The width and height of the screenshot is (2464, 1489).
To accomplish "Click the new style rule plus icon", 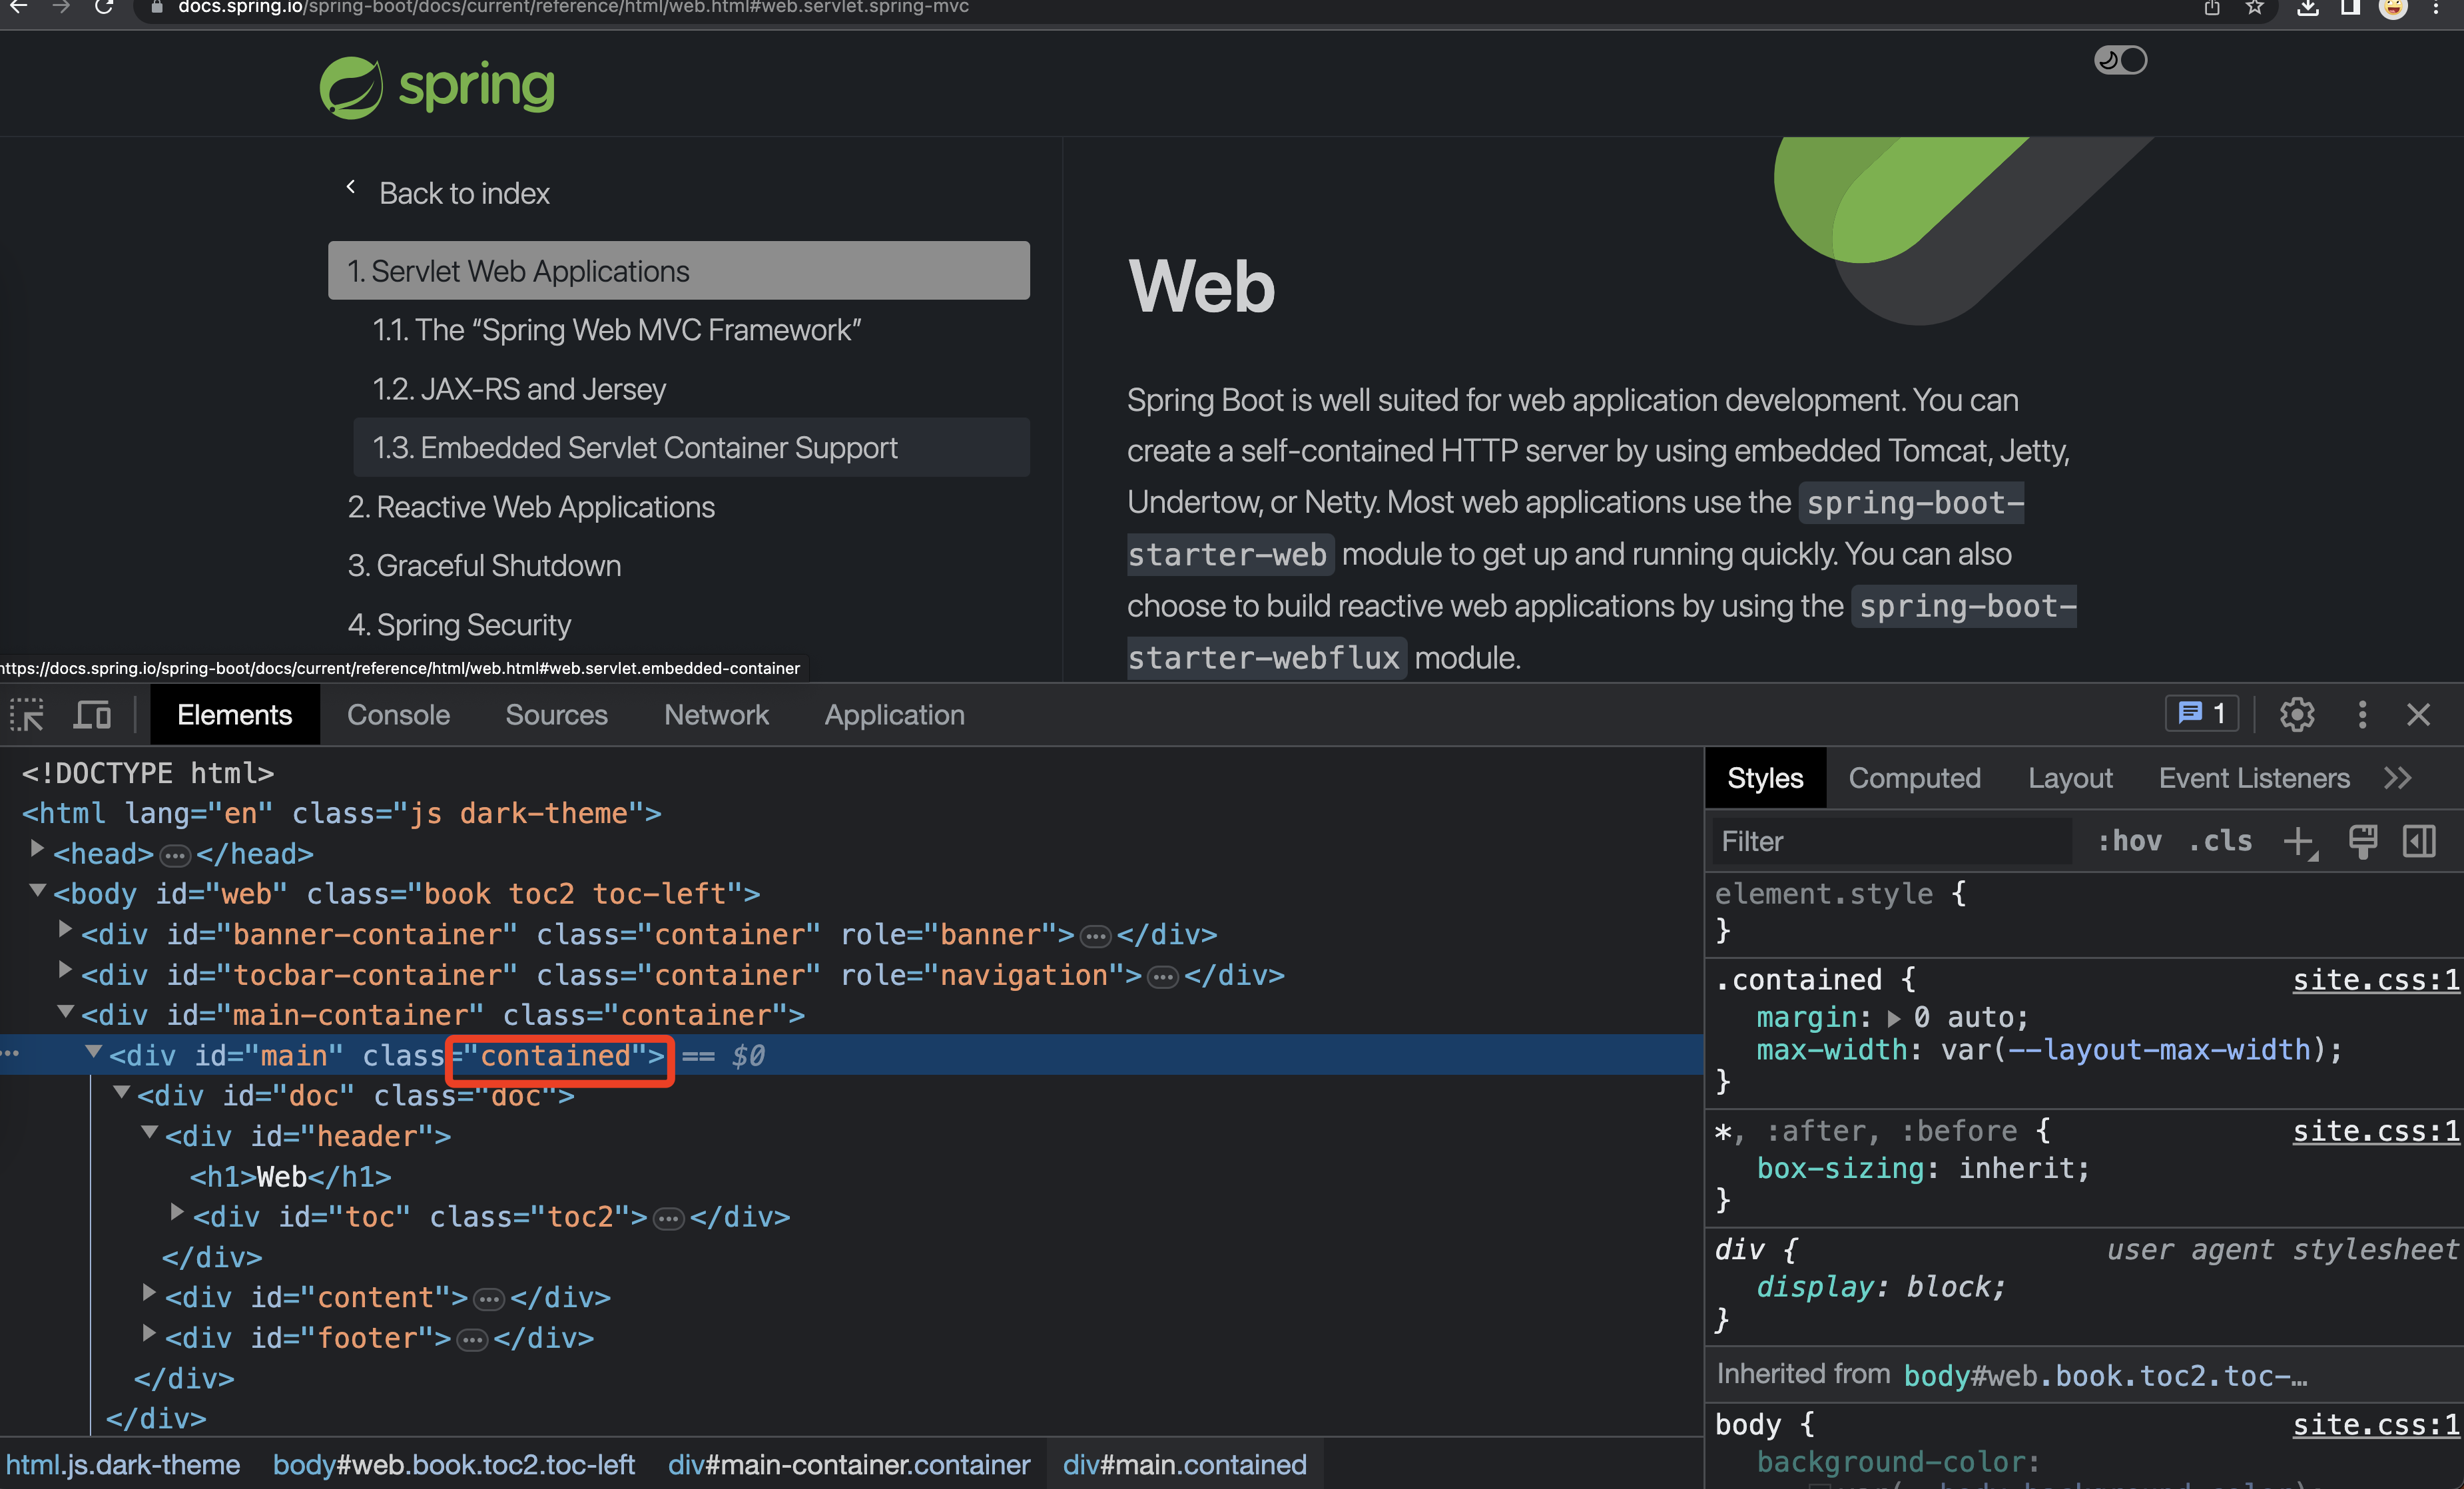I will tap(2300, 841).
